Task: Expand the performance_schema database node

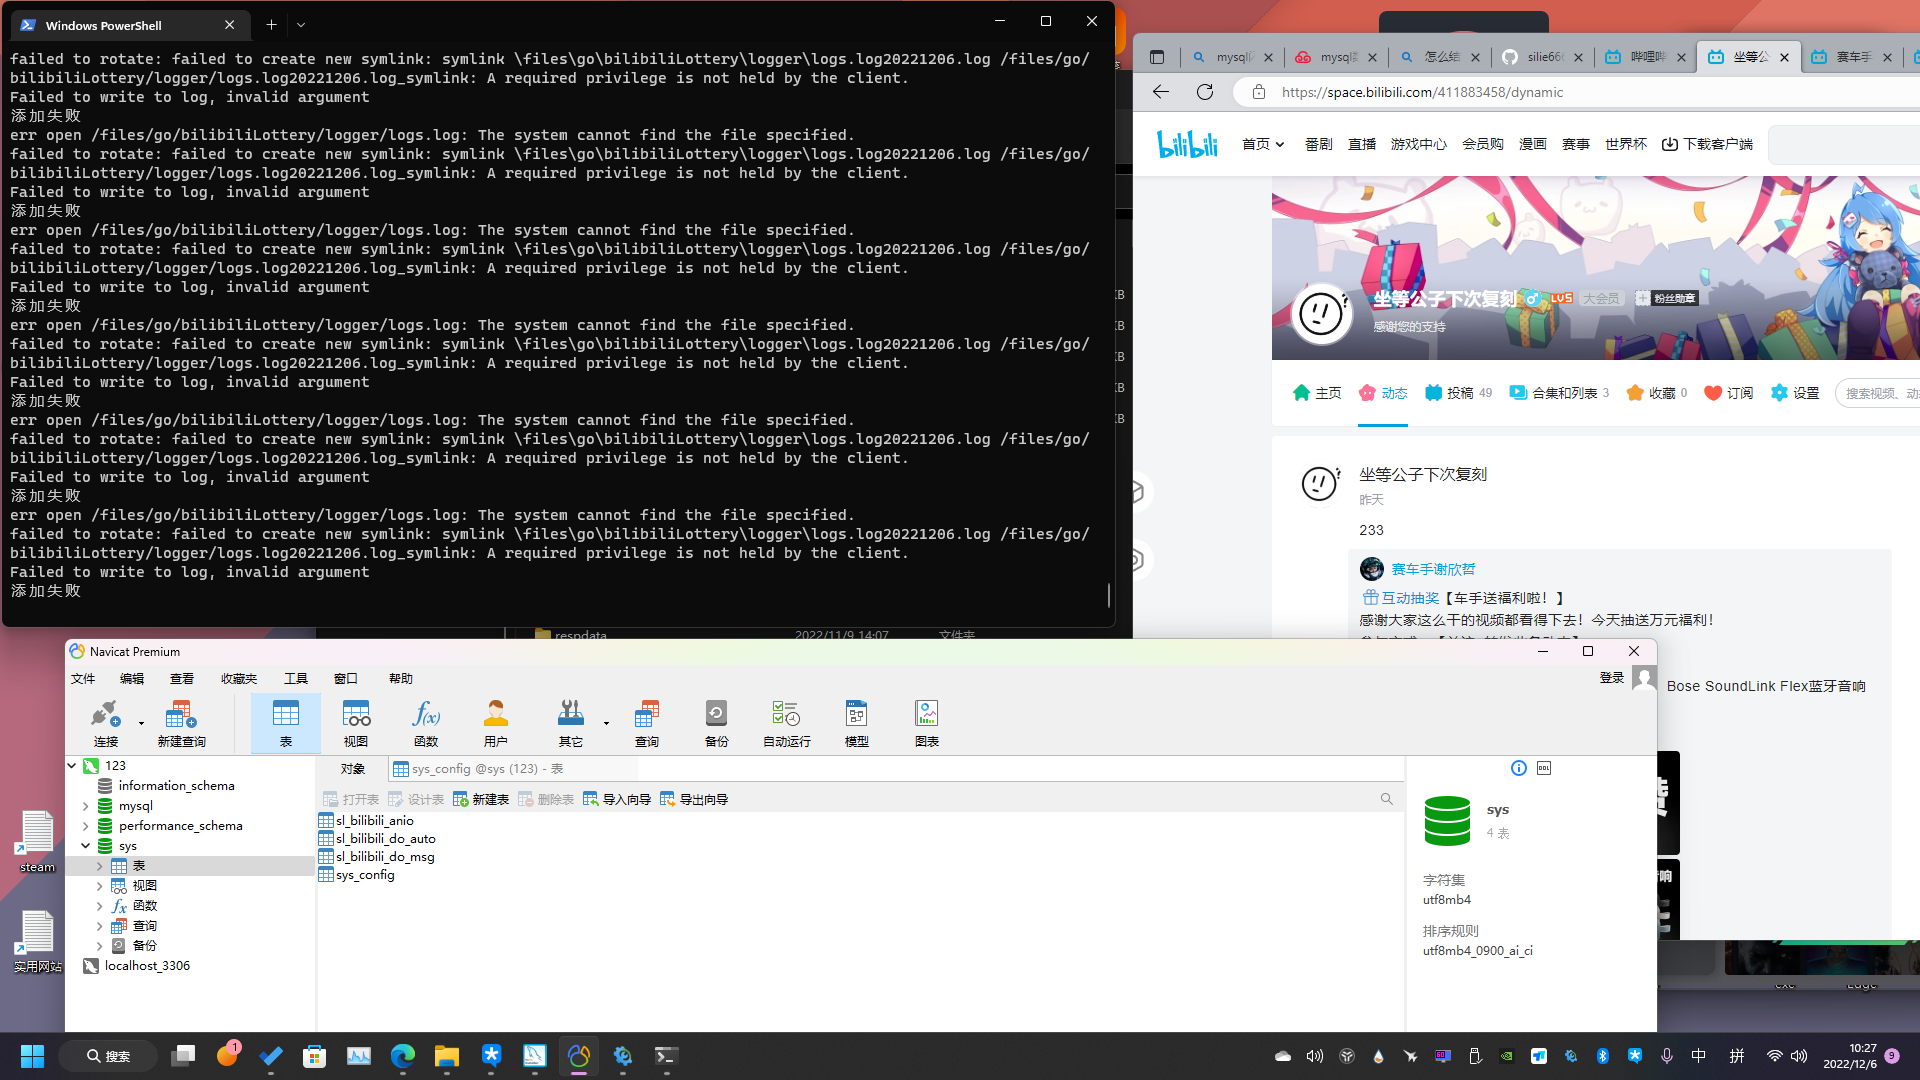Action: (x=86, y=826)
